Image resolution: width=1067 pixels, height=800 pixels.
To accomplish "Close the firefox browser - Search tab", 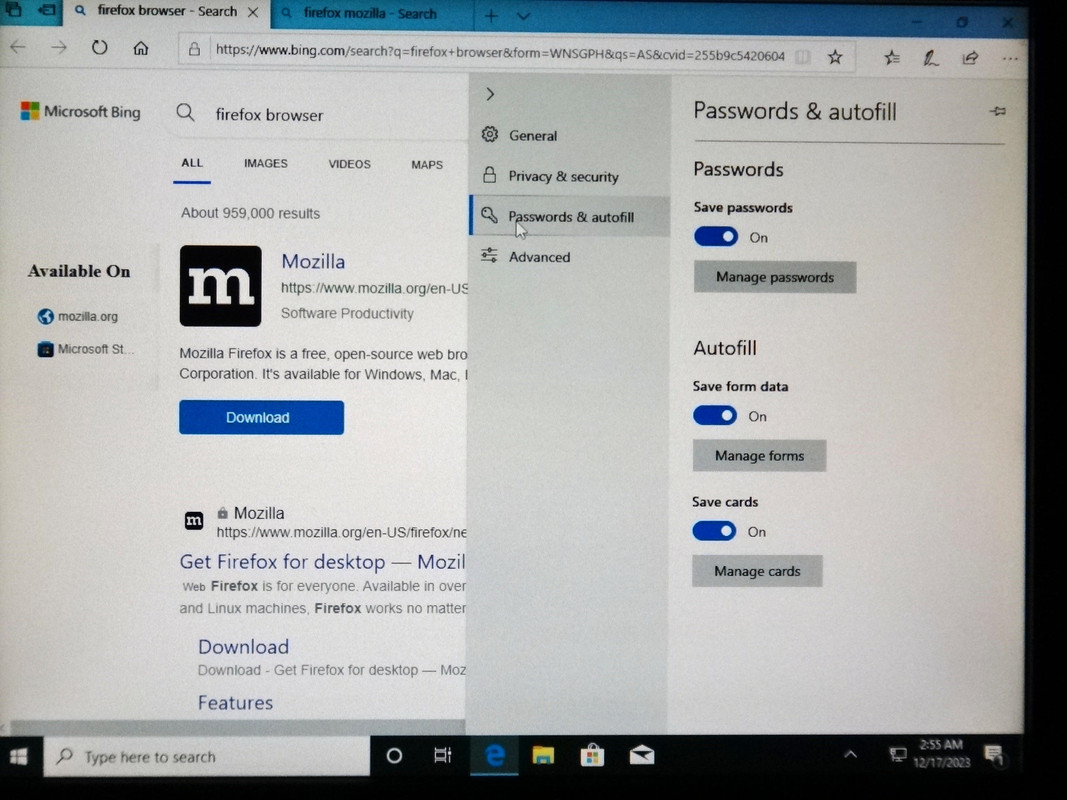I will pyautogui.click(x=252, y=12).
